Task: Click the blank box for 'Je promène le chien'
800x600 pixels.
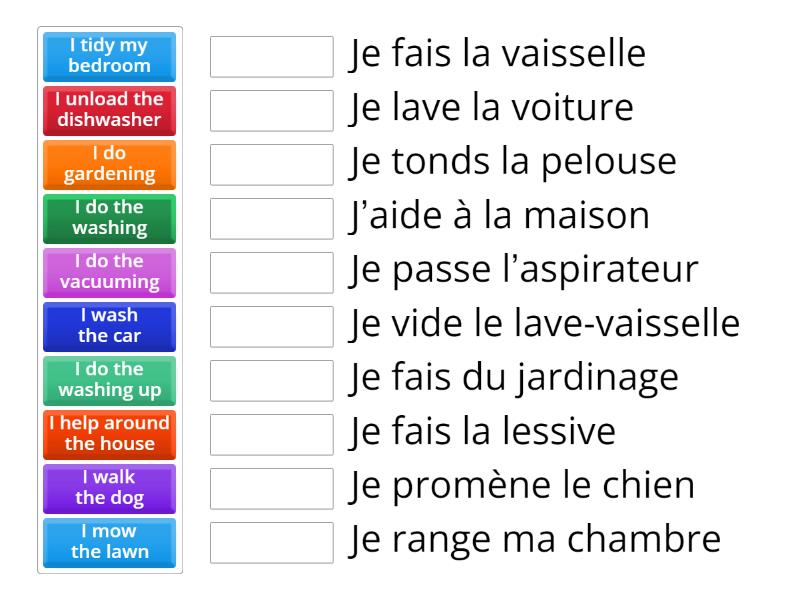Action: click(x=272, y=489)
